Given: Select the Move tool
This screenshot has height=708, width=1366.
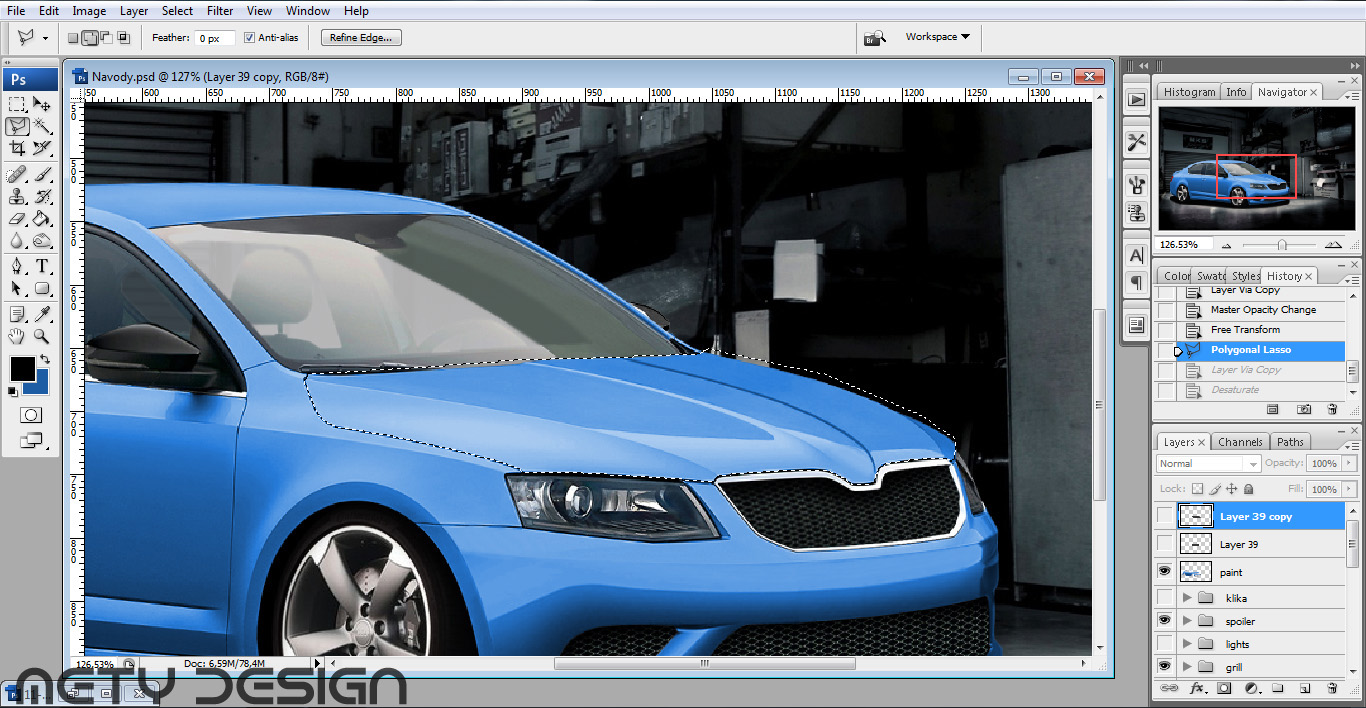Looking at the screenshot, I should tap(42, 104).
